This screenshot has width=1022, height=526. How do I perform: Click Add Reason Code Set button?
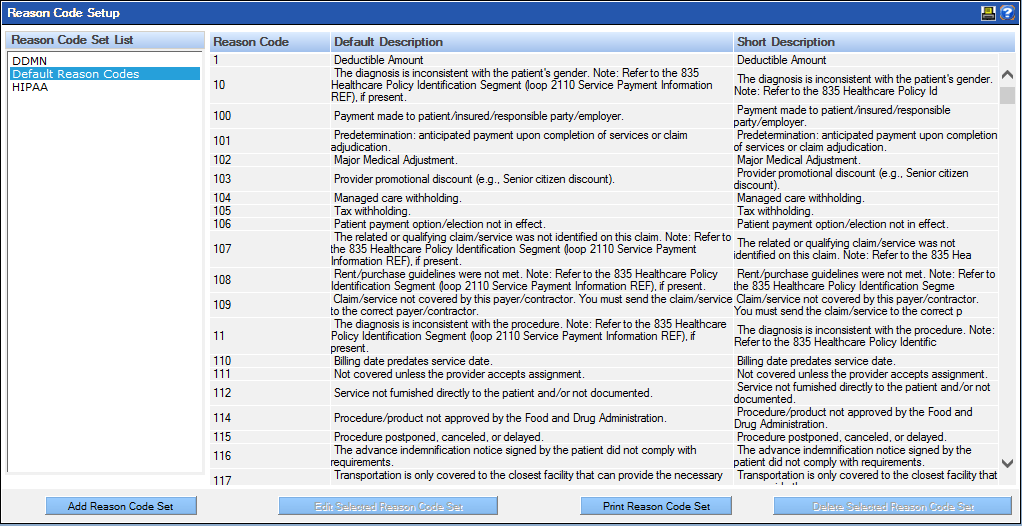coord(121,506)
